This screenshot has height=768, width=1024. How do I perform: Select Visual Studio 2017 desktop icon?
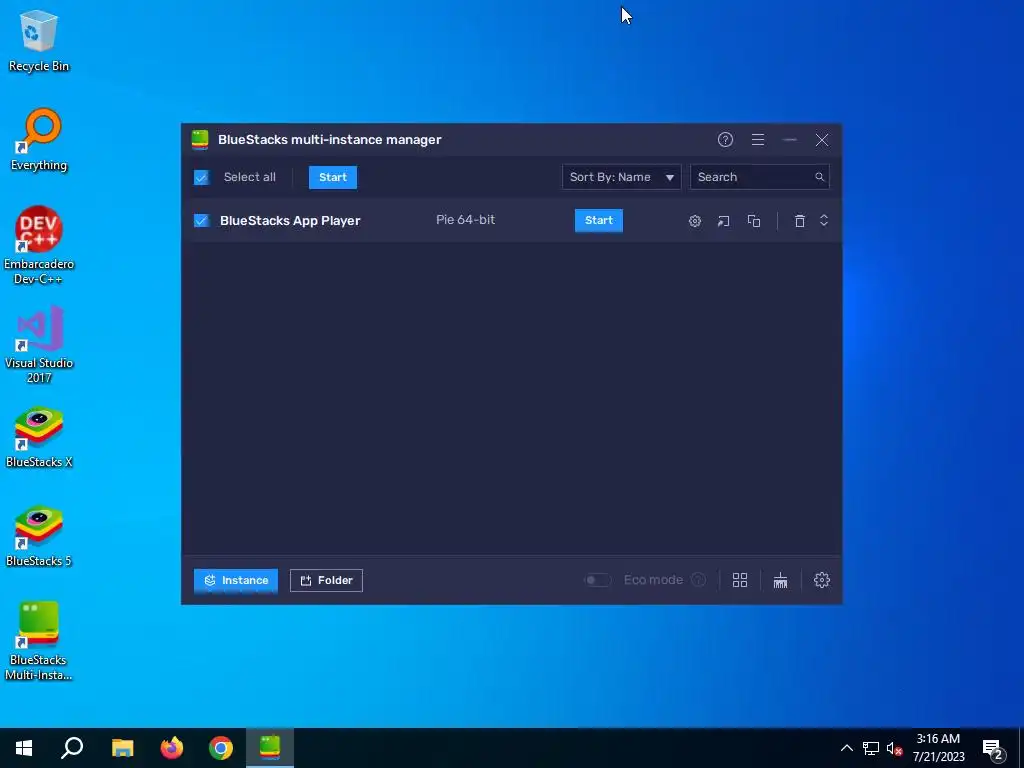[39, 344]
